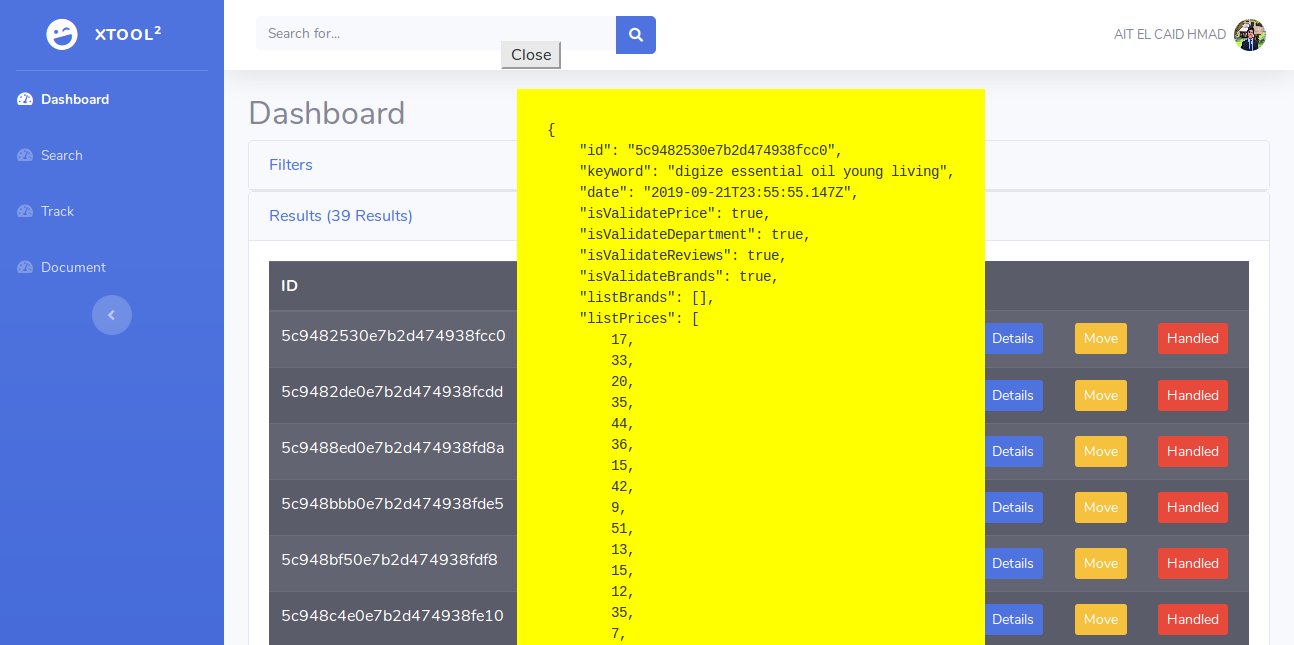
Task: Open the Search menu item
Action: (x=62, y=155)
